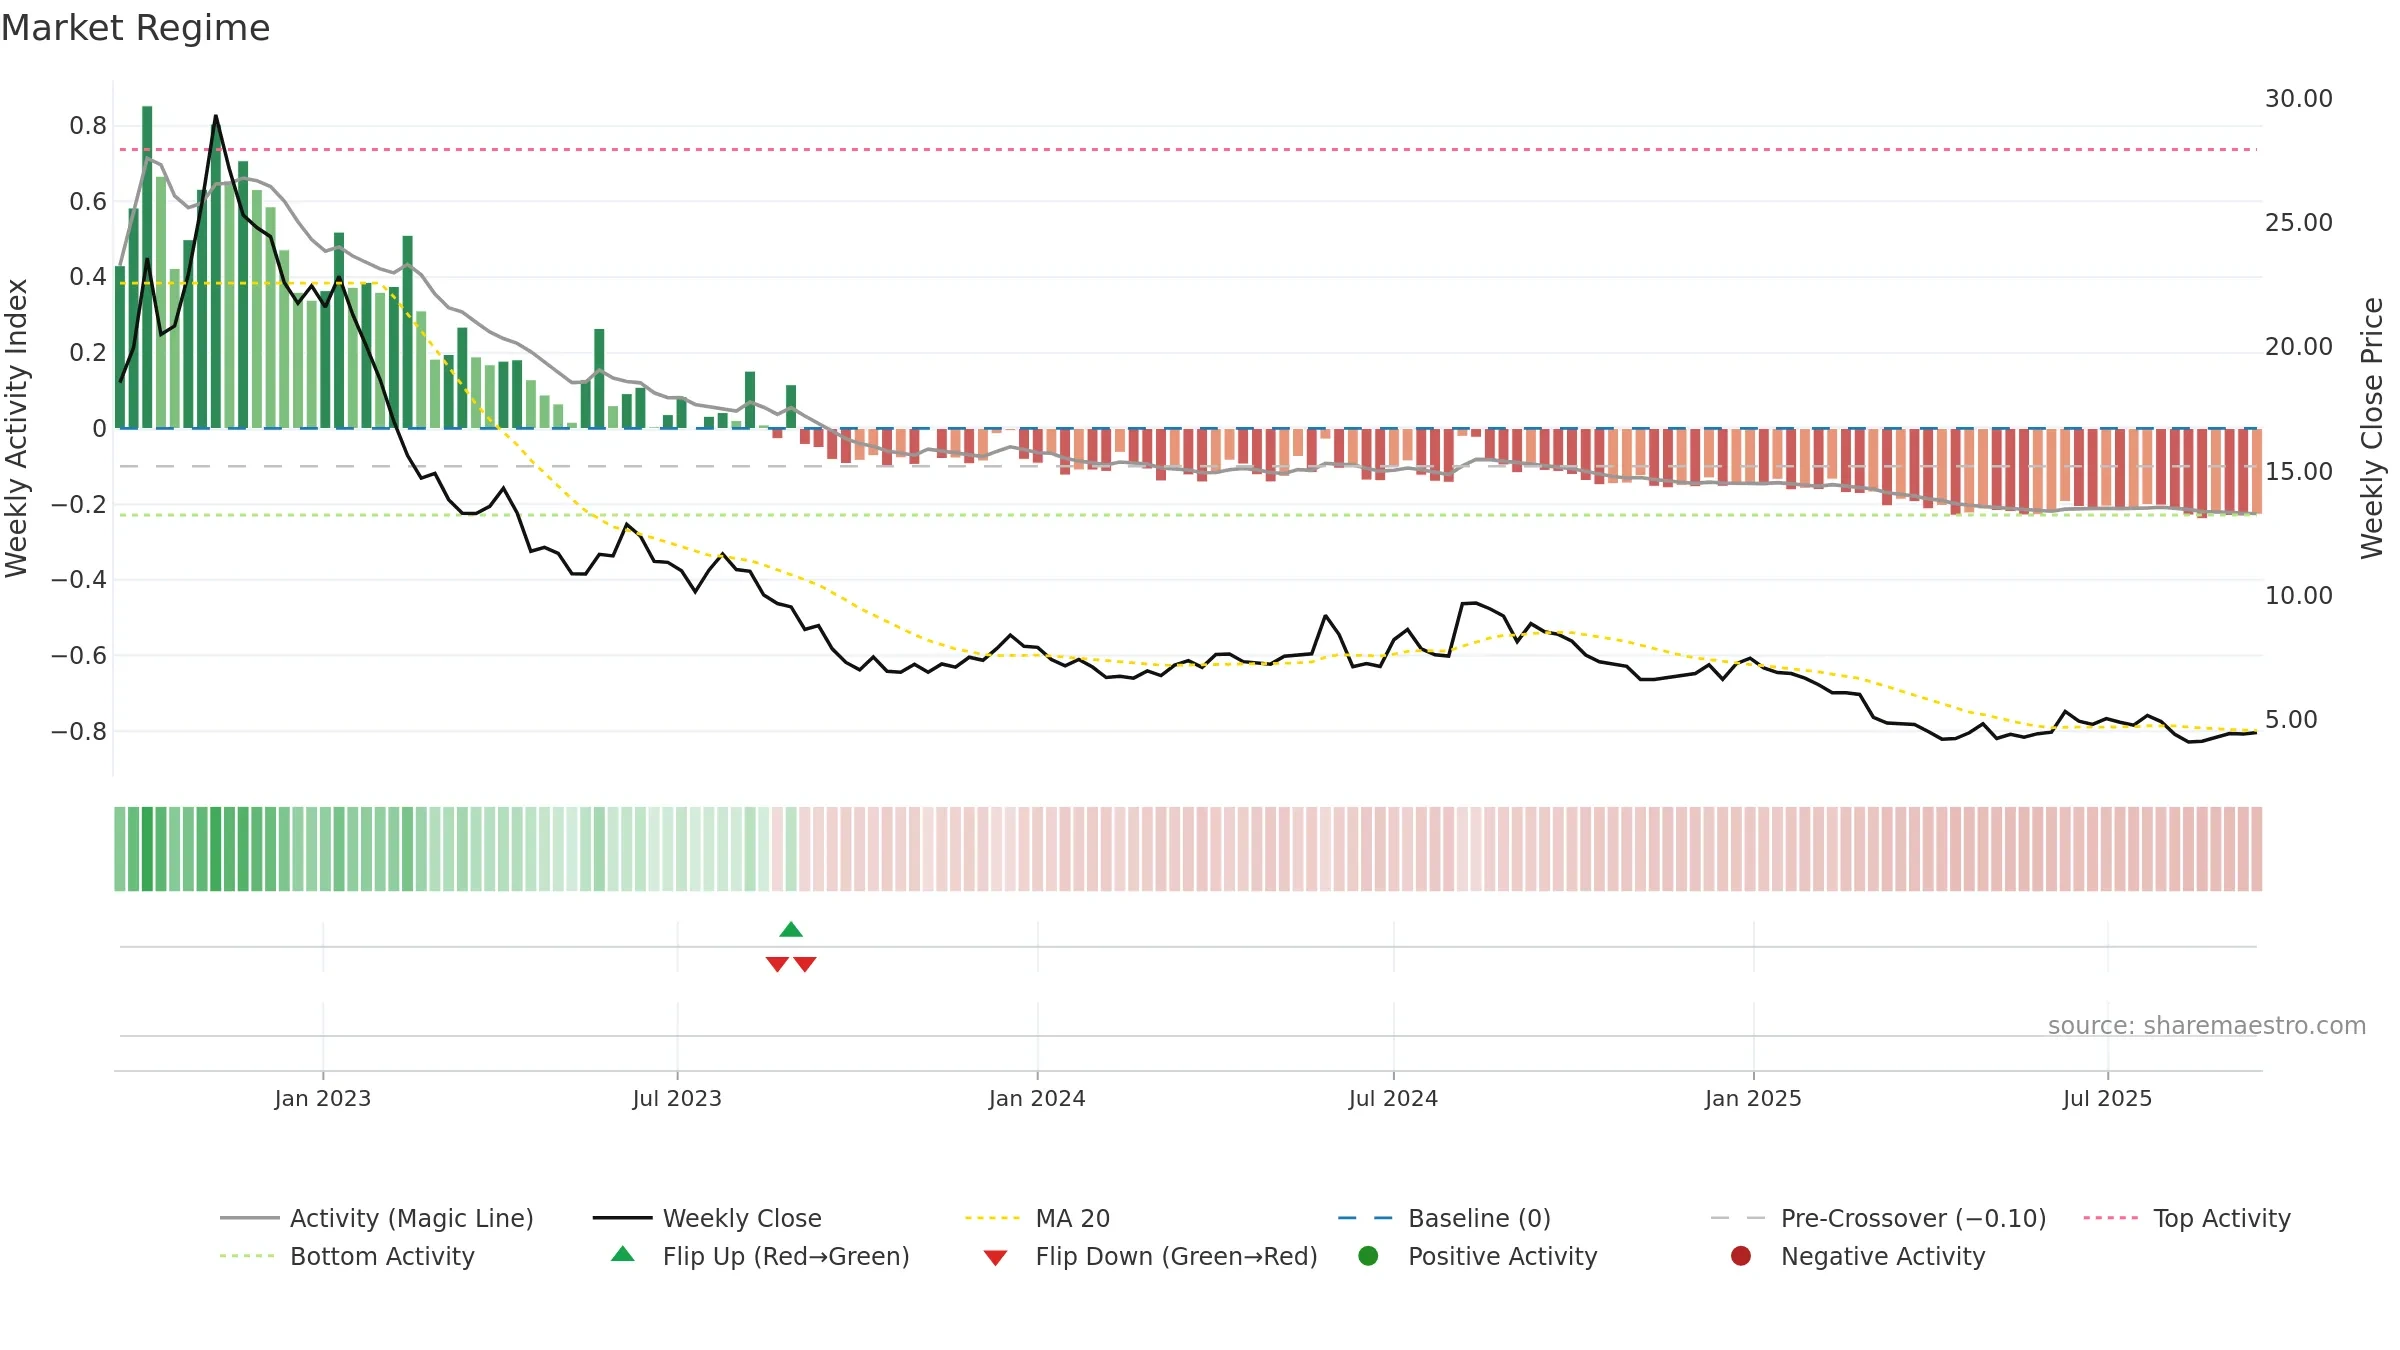Screen dimensions: 2400x1350
Task: Click the Activity (Magic Line) legend entry
Action: click(x=377, y=1218)
